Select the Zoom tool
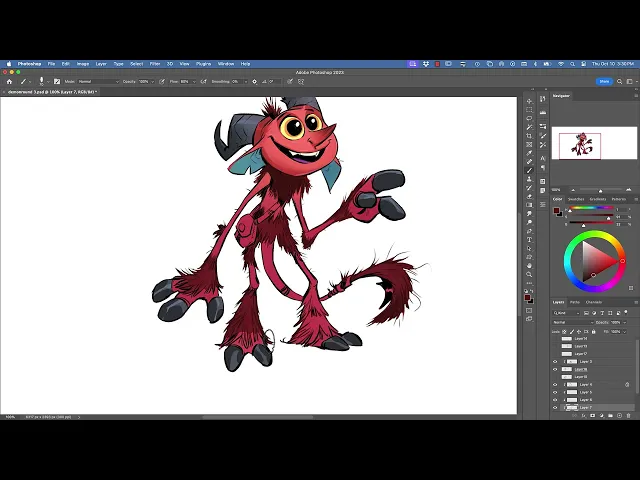Screen dimensions: 640x480 529,274
